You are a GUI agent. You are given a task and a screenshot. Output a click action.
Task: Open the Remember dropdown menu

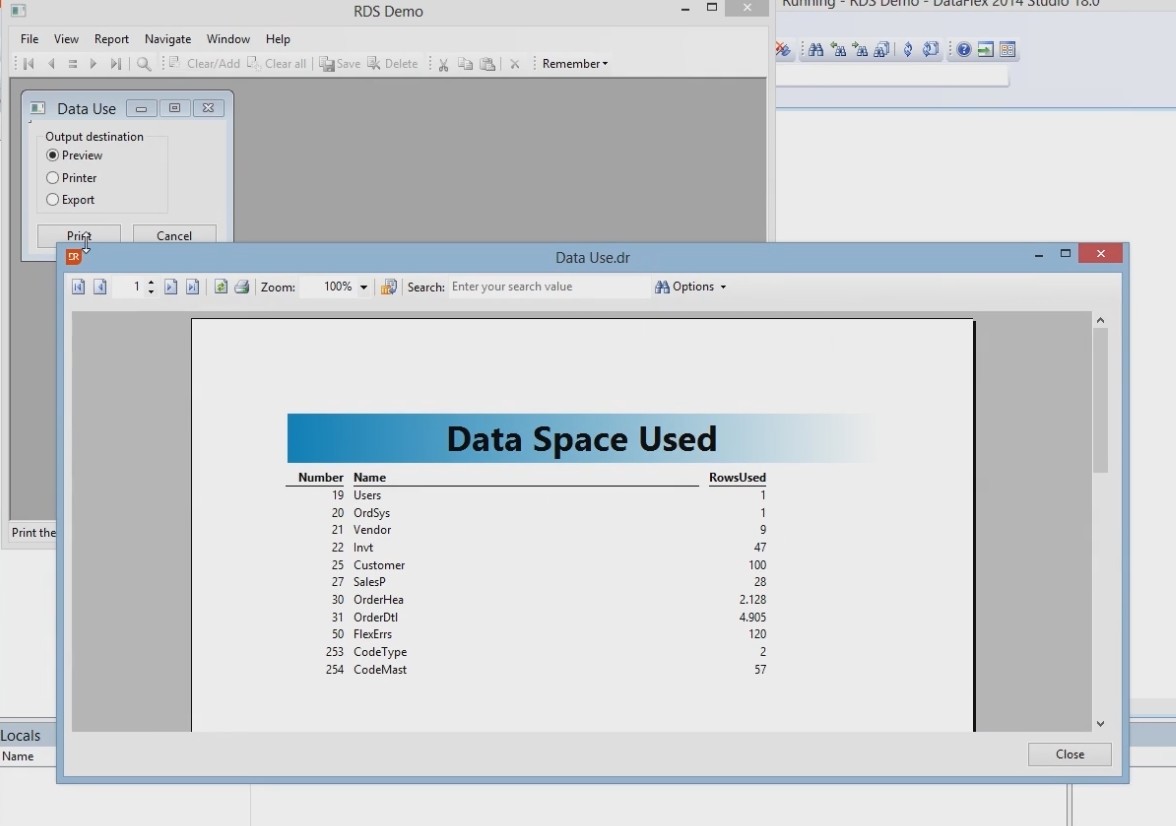tap(575, 64)
